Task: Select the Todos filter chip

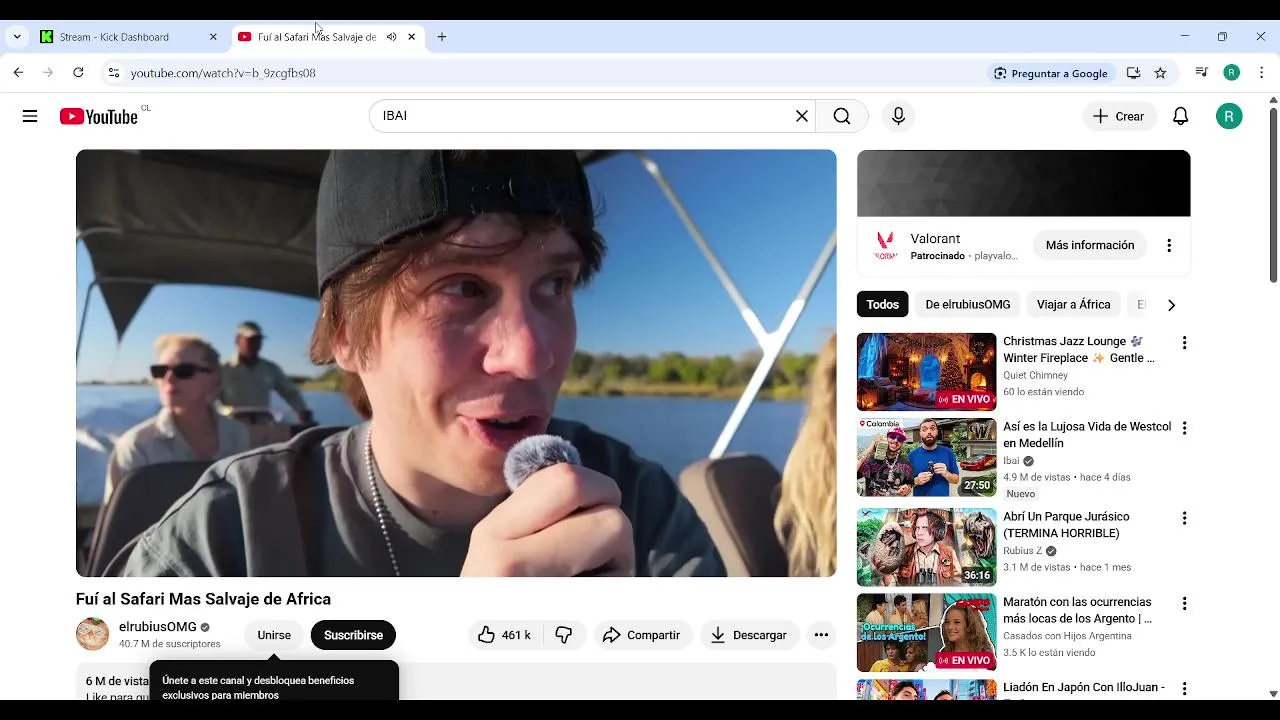Action: (883, 304)
